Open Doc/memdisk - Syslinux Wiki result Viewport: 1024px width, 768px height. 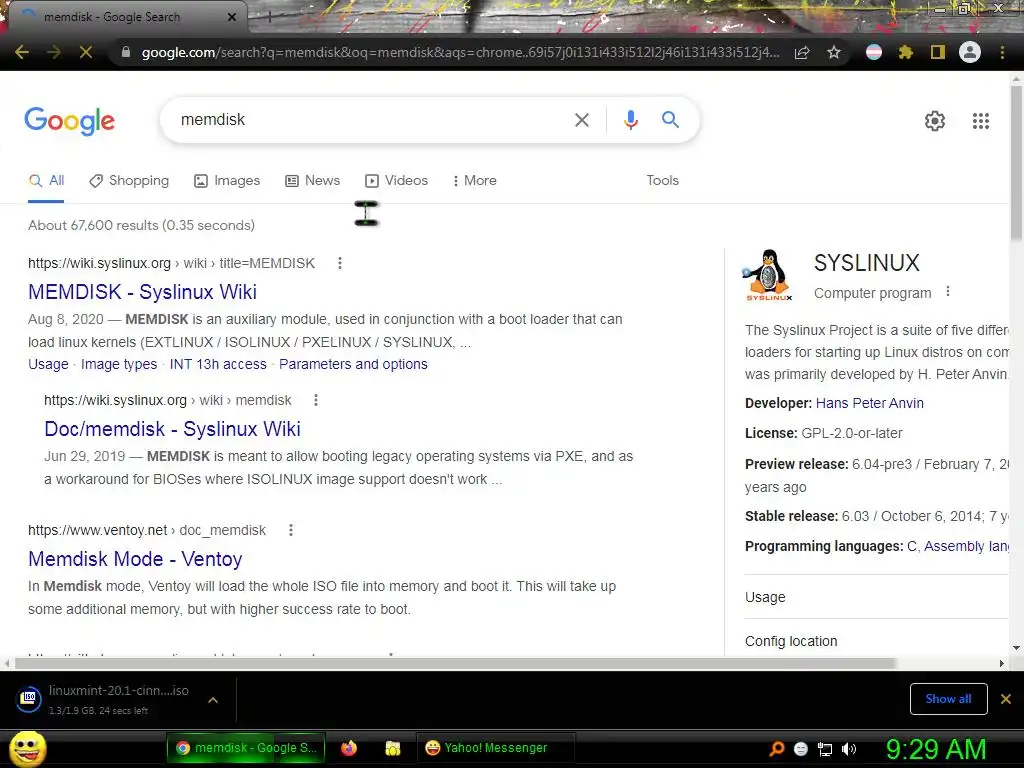click(172, 429)
